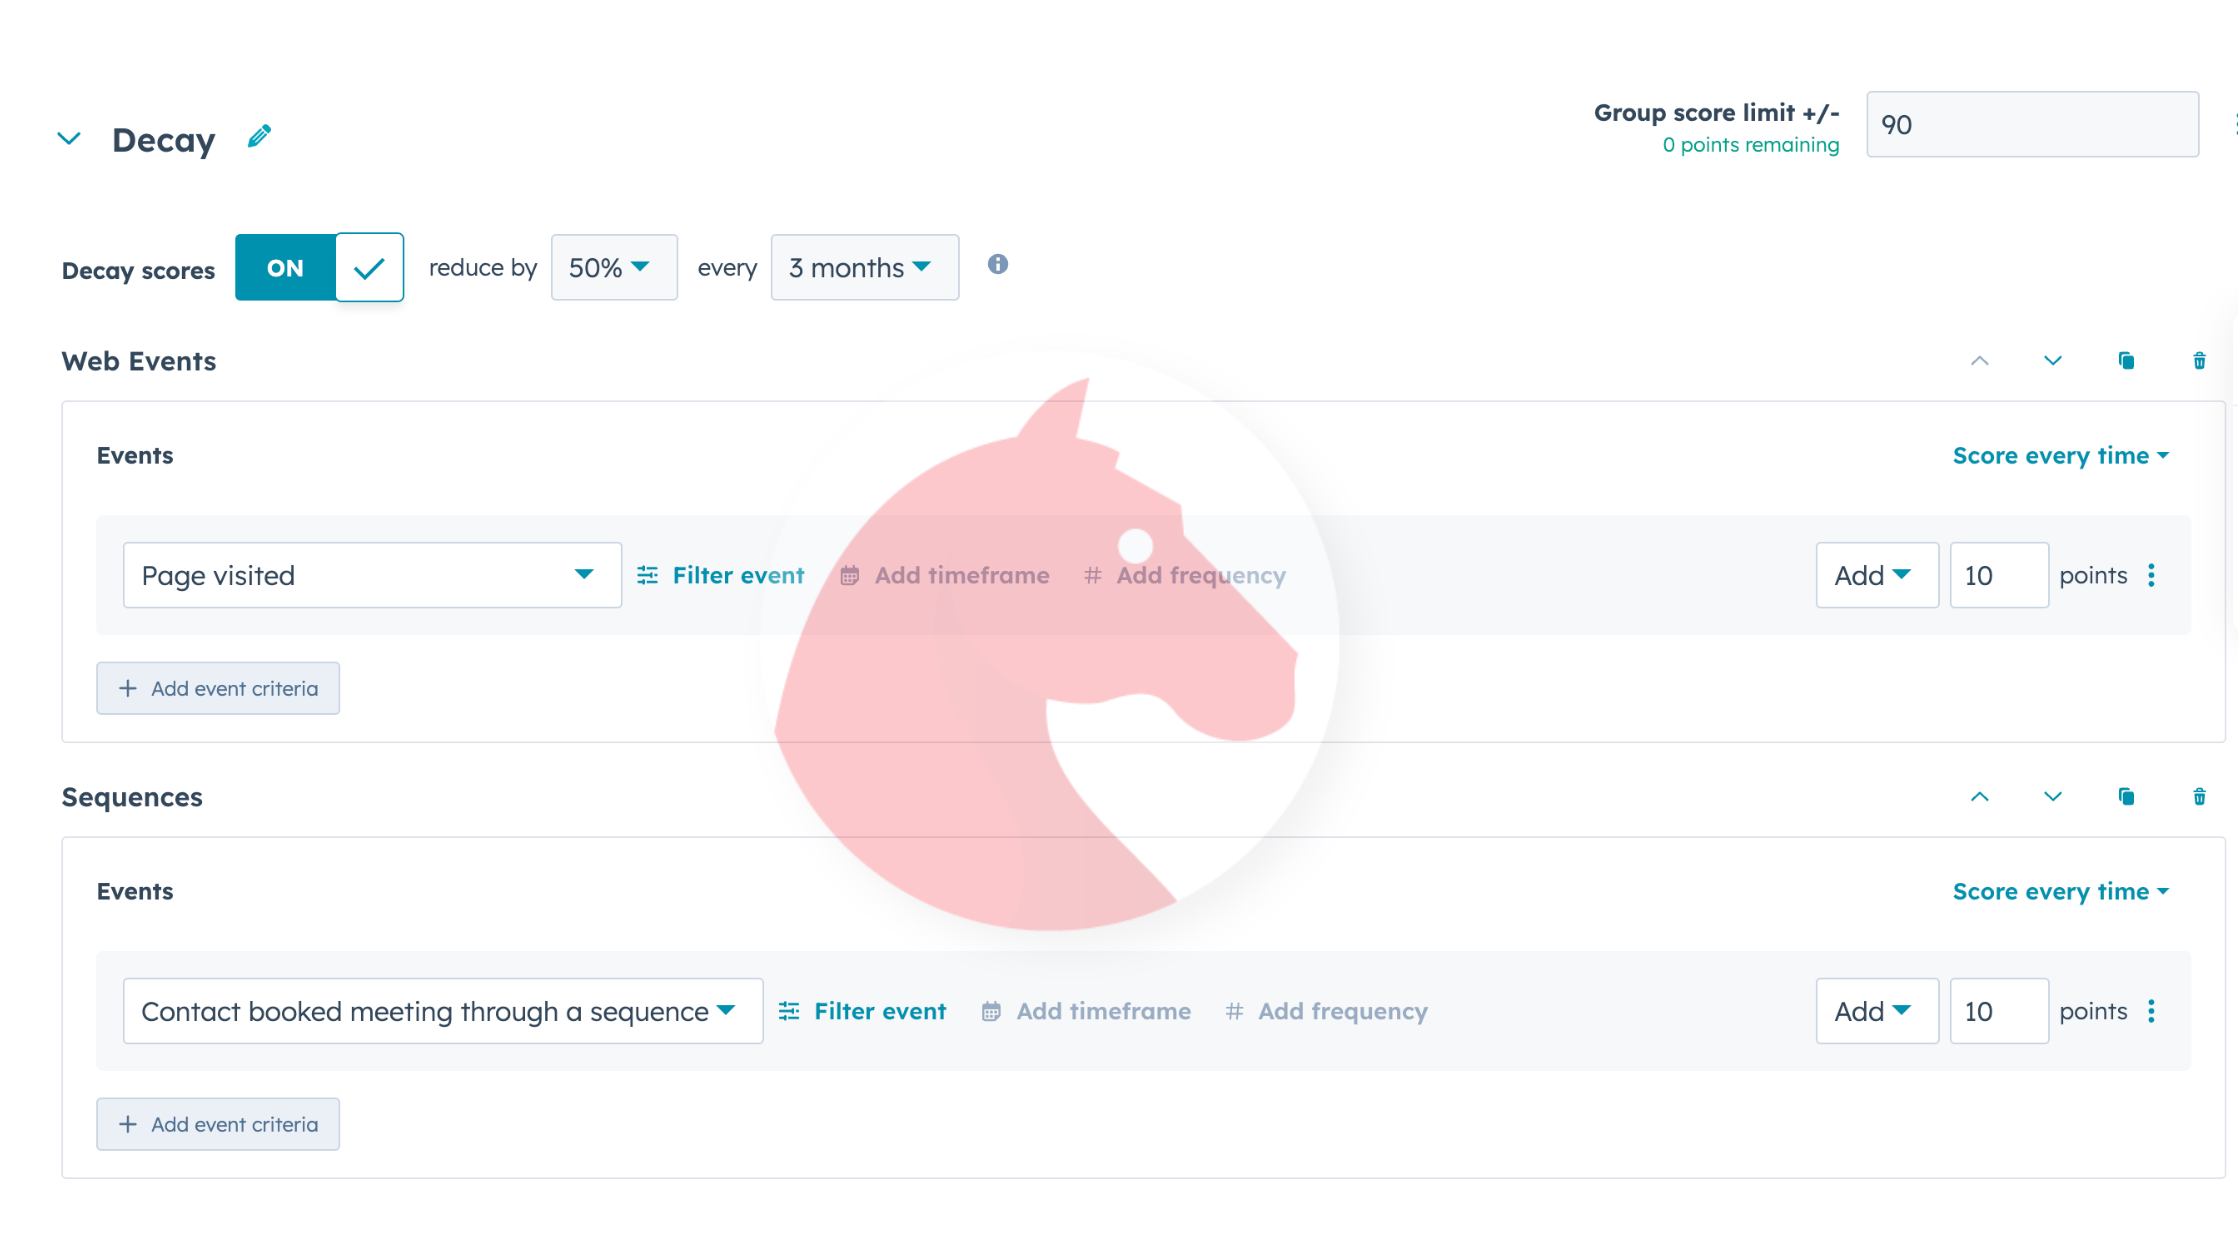This screenshot has height=1260, width=2240.
Task: Delete the Web Events section
Action: pyautogui.click(x=2199, y=361)
